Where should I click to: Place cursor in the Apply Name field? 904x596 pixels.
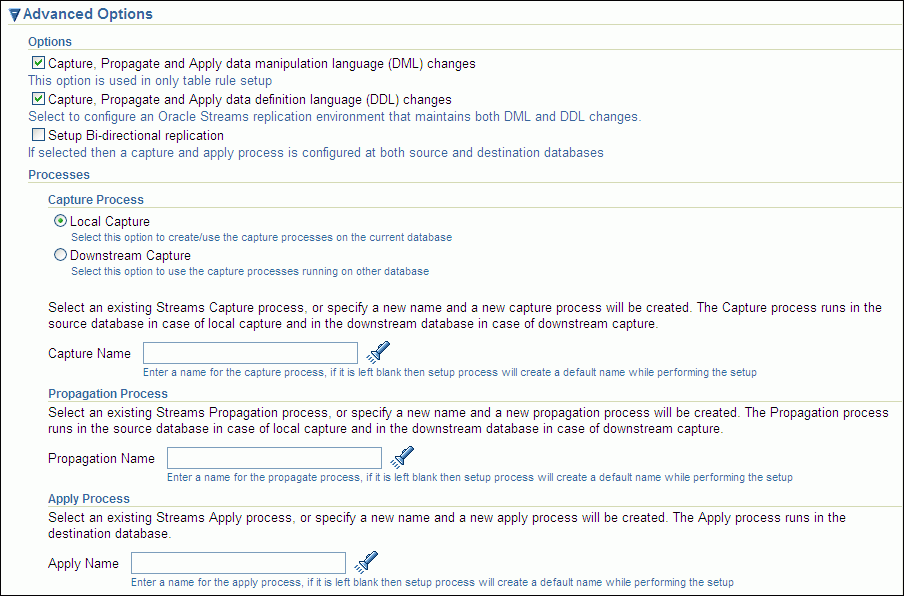click(238, 563)
